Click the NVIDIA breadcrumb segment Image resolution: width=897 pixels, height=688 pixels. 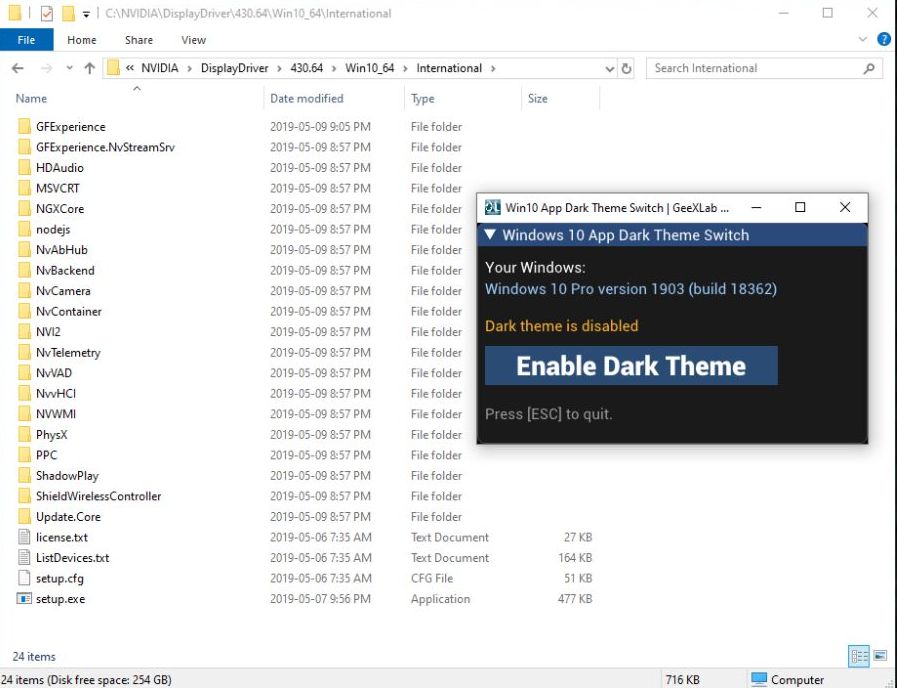tap(160, 68)
